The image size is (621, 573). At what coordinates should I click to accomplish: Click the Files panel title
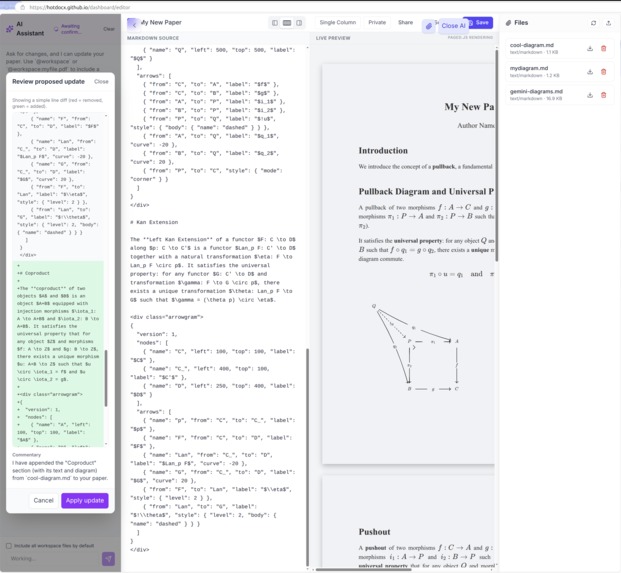[521, 23]
